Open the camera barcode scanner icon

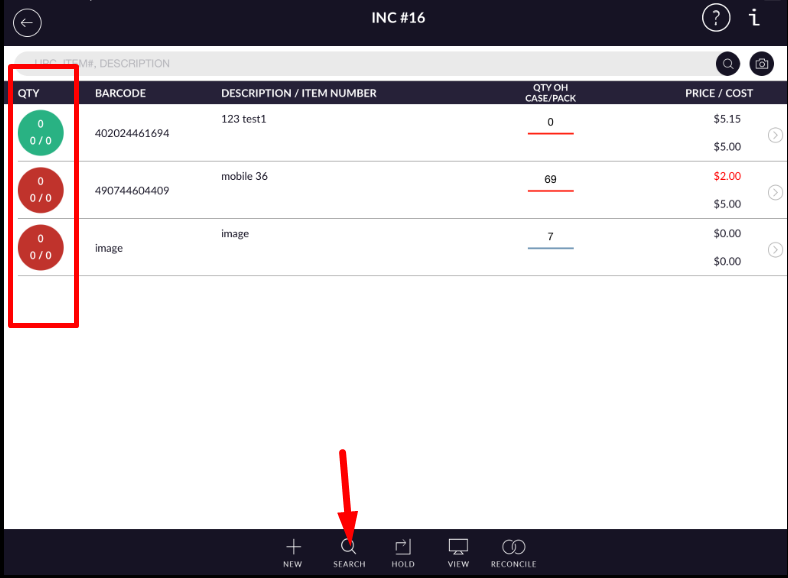[762, 64]
